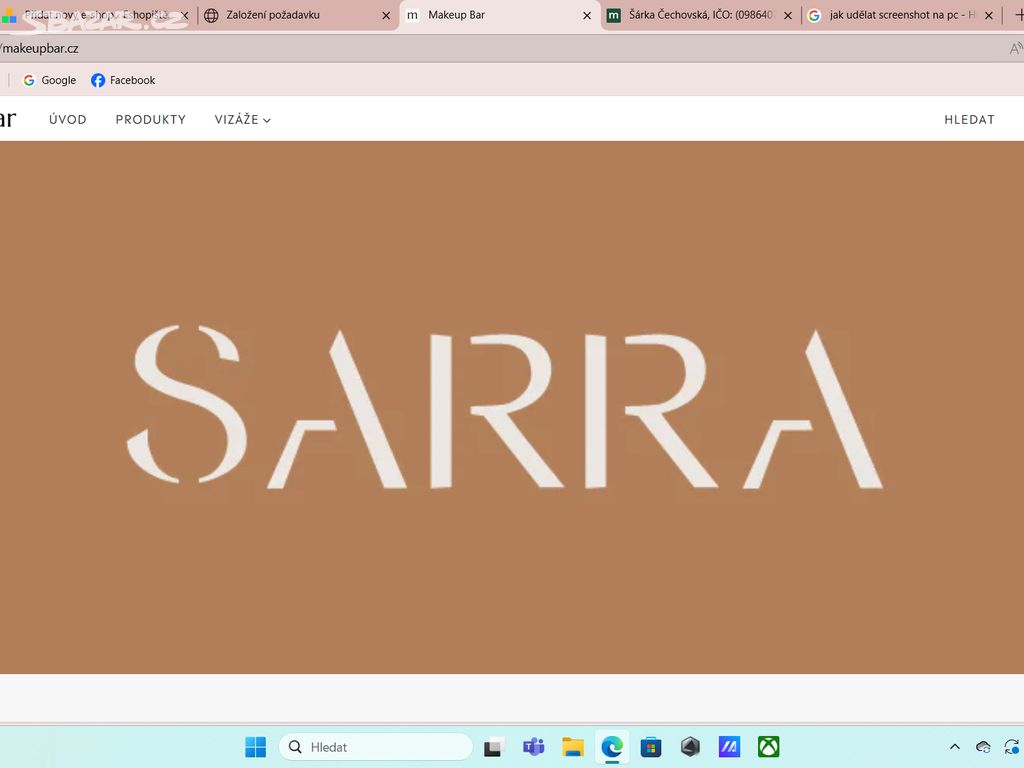Open the PRODUKTY menu item
1024x768 pixels.
151,120
